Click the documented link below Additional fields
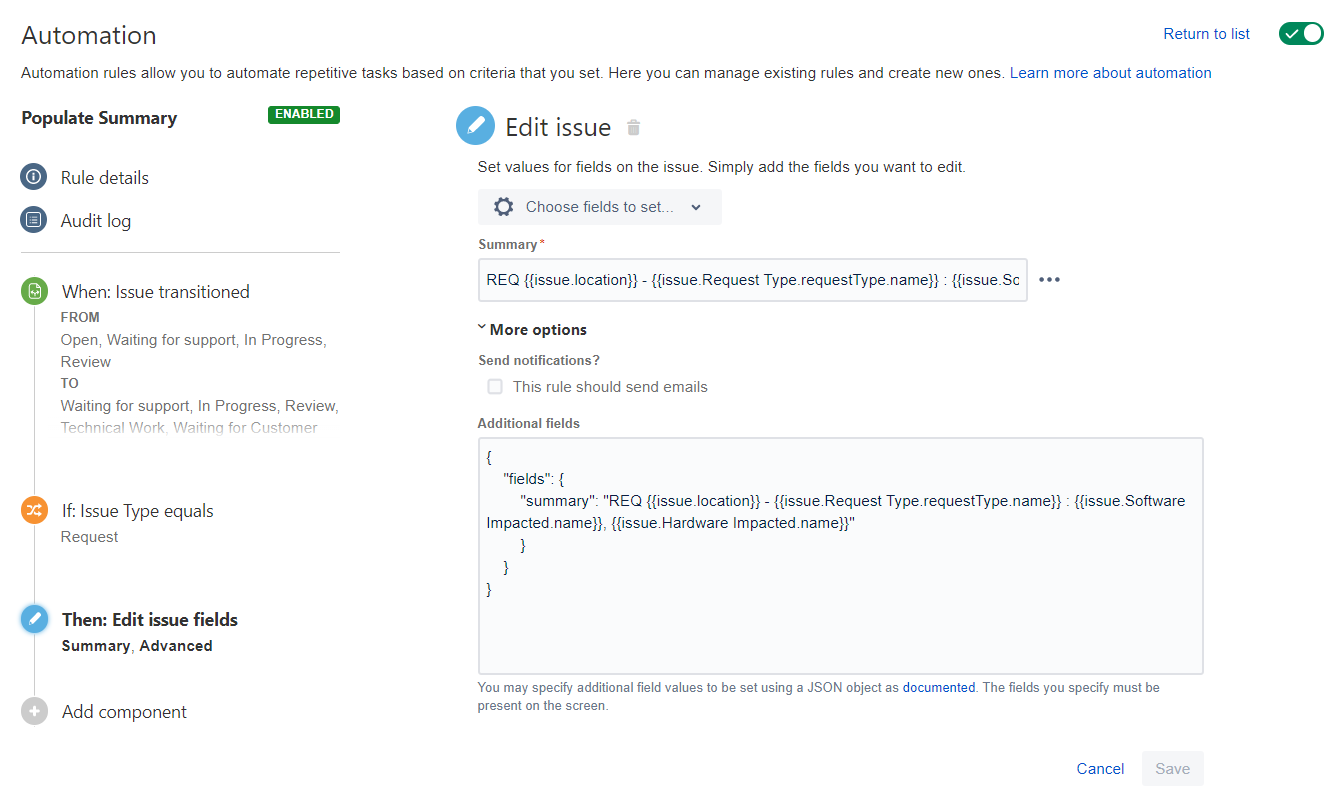 938,687
